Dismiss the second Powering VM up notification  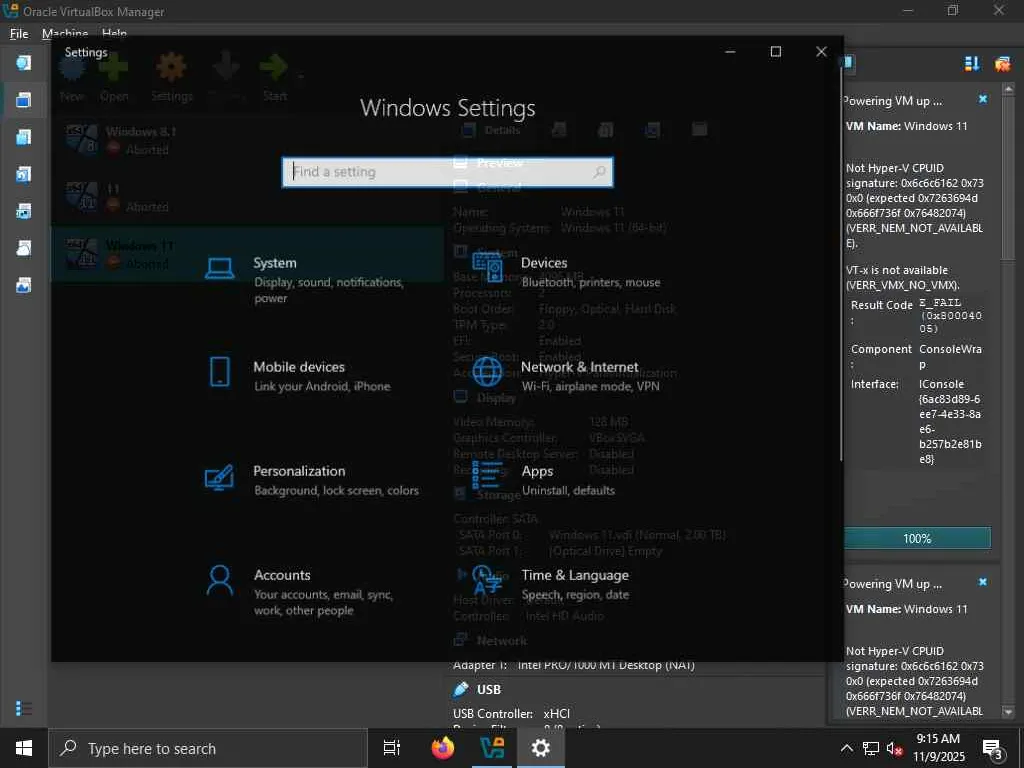tap(983, 582)
